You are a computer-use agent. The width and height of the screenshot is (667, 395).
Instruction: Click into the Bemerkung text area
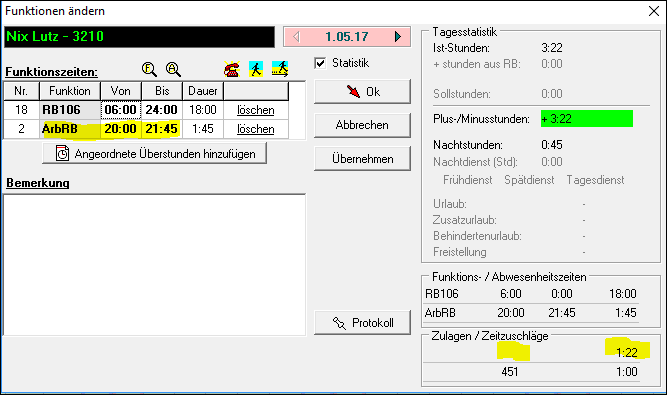154,265
